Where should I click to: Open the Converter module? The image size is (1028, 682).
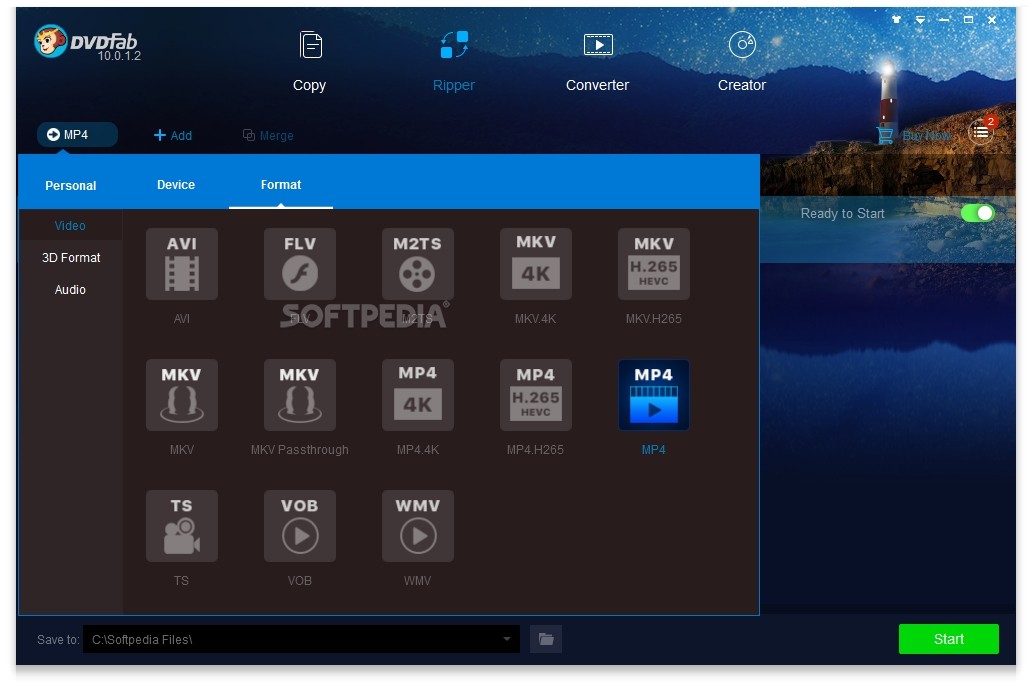pos(597,60)
